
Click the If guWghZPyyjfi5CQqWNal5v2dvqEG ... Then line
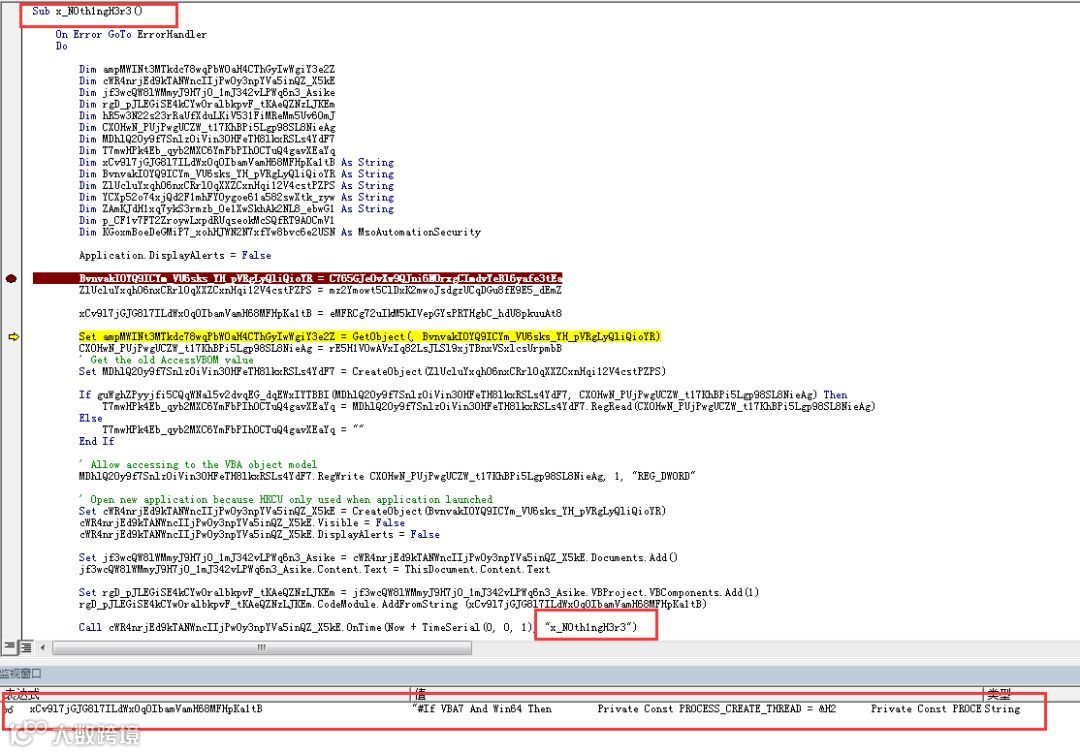click(x=463, y=395)
